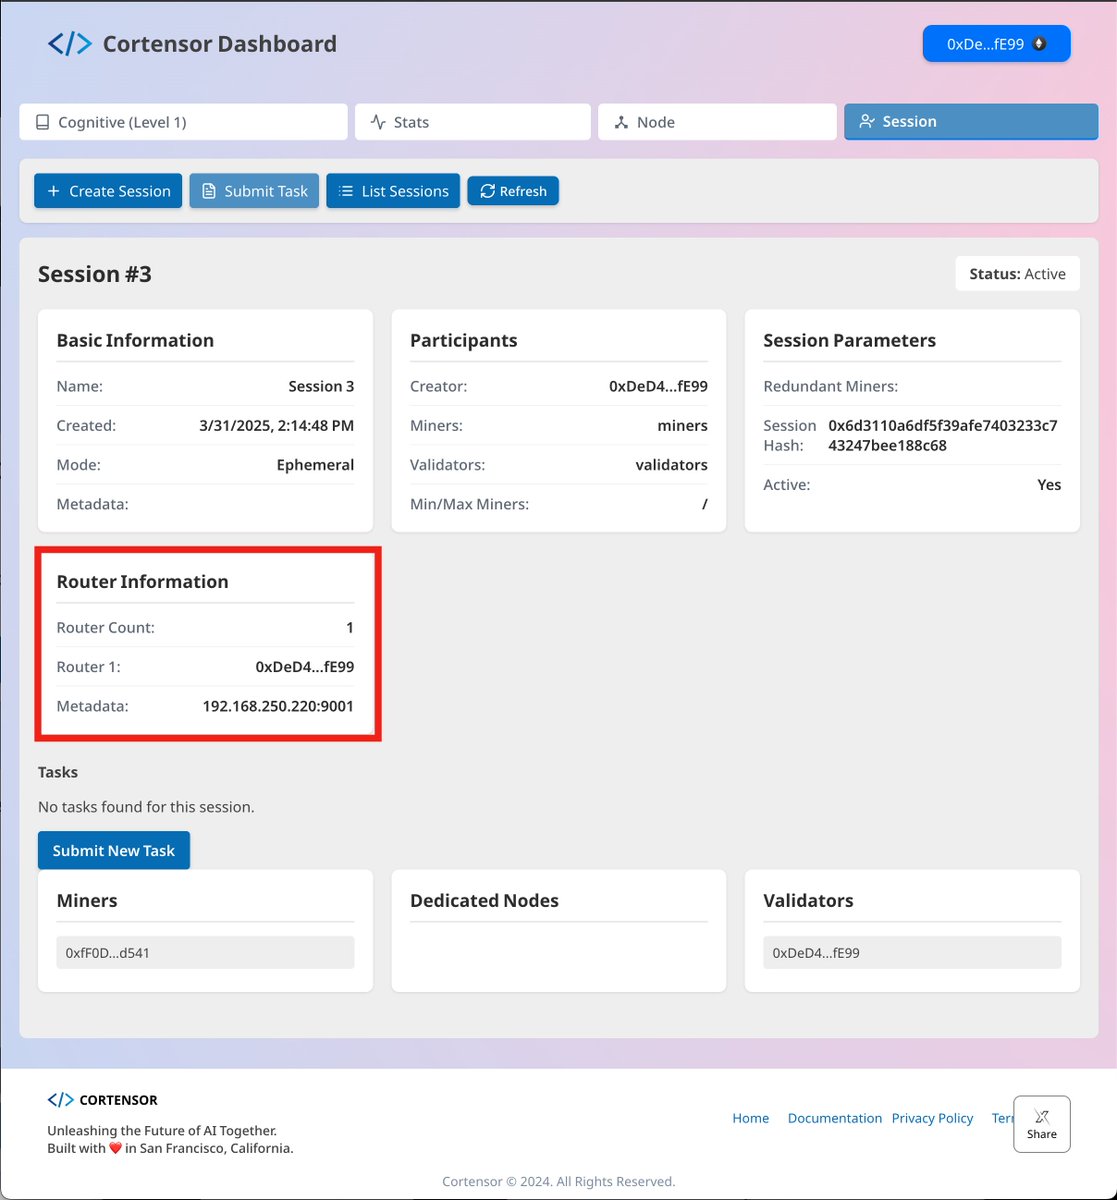Click the Router Information heading
Image resolution: width=1117 pixels, height=1200 pixels.
point(143,582)
